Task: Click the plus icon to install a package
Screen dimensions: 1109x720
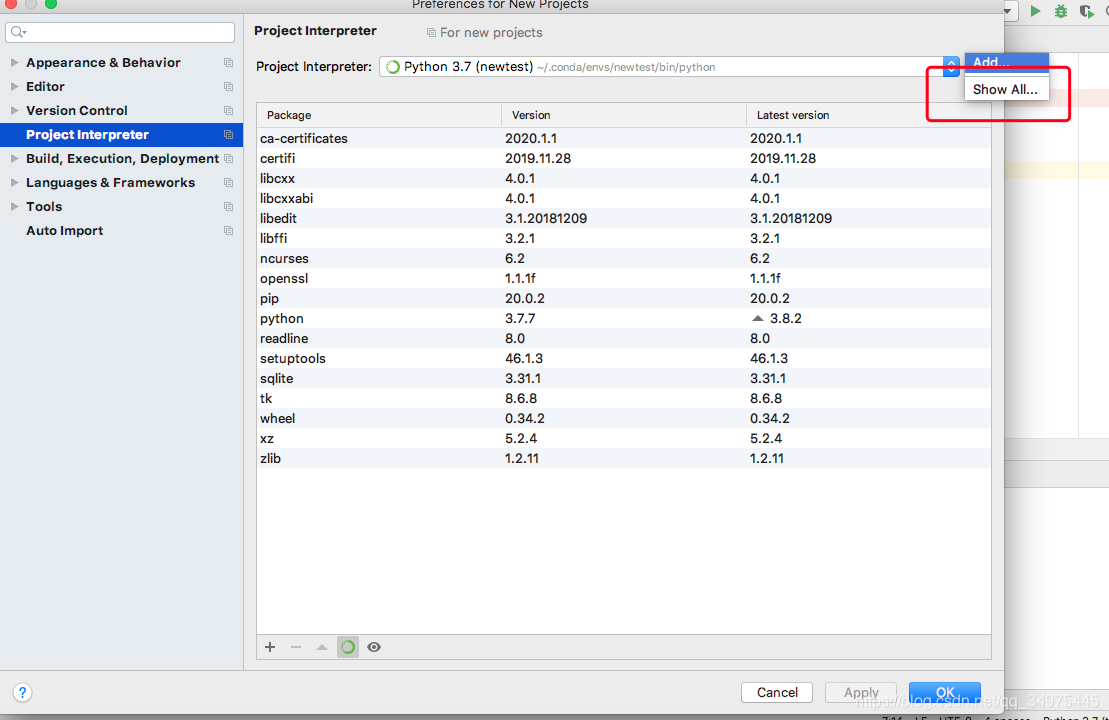Action: tap(269, 647)
